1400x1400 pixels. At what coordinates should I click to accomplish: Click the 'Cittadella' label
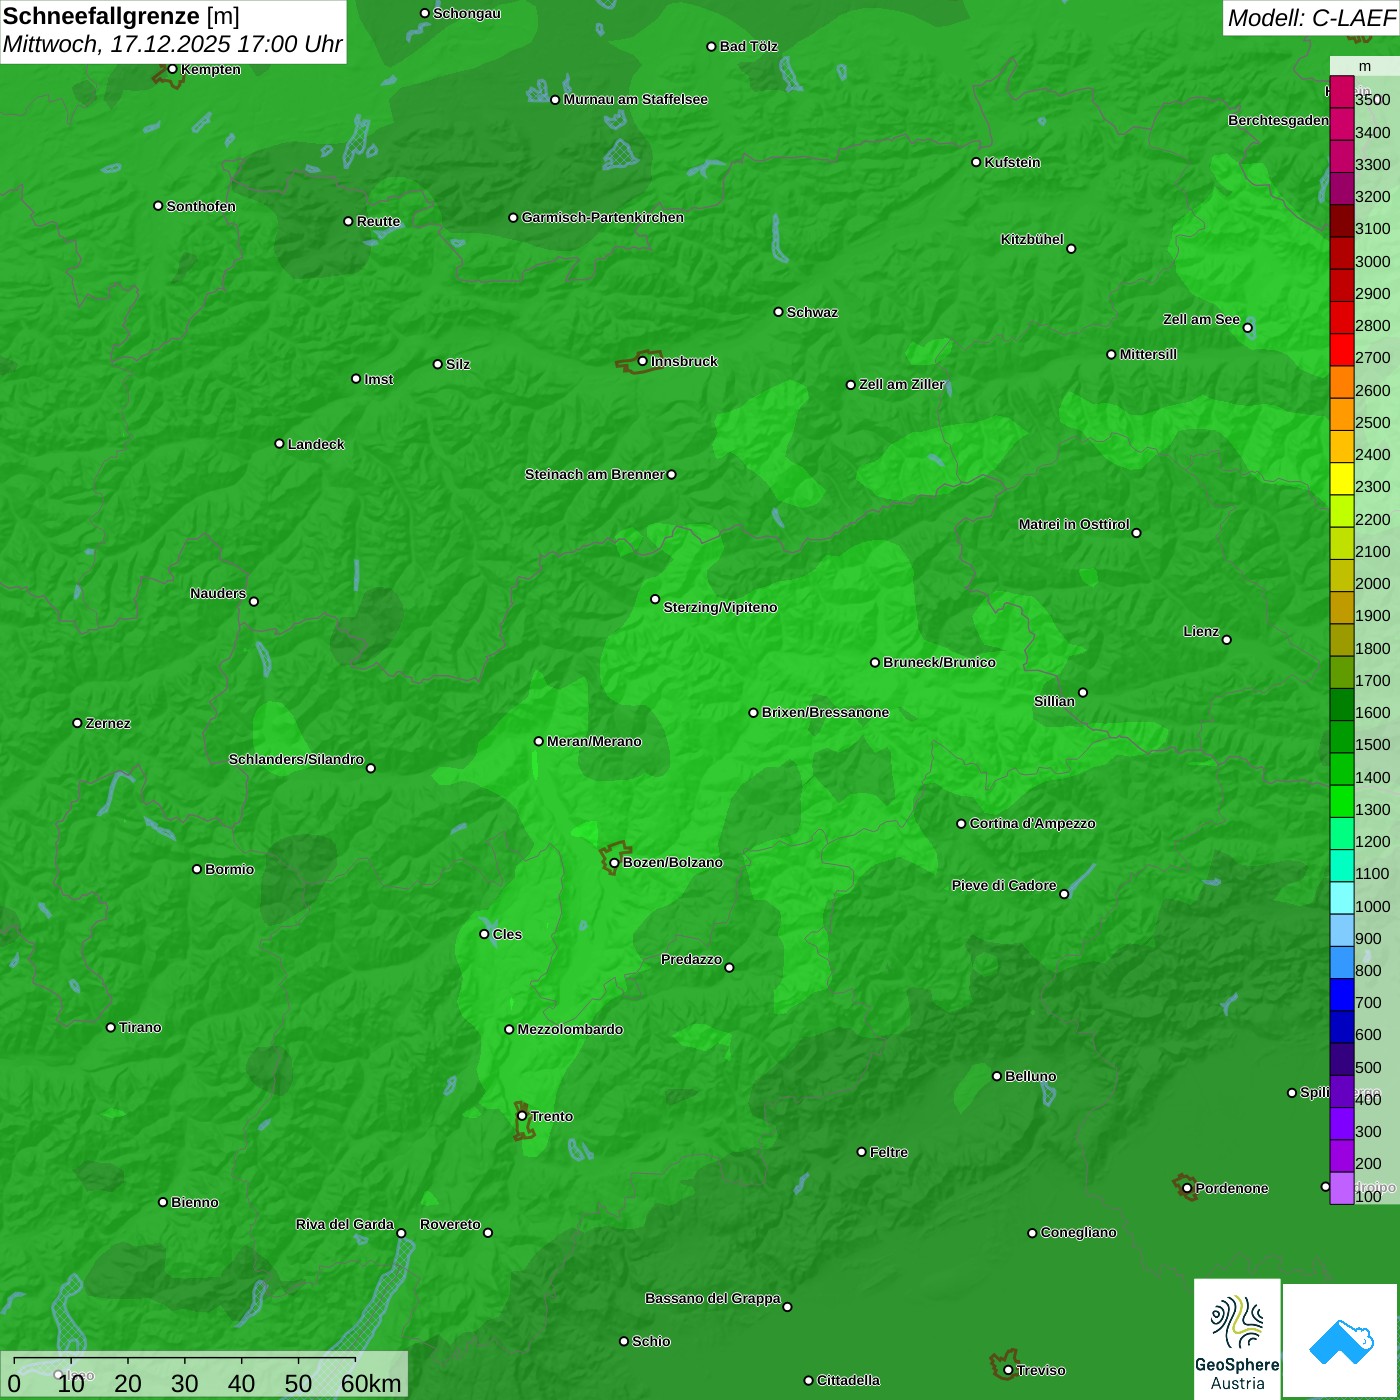pos(848,1380)
